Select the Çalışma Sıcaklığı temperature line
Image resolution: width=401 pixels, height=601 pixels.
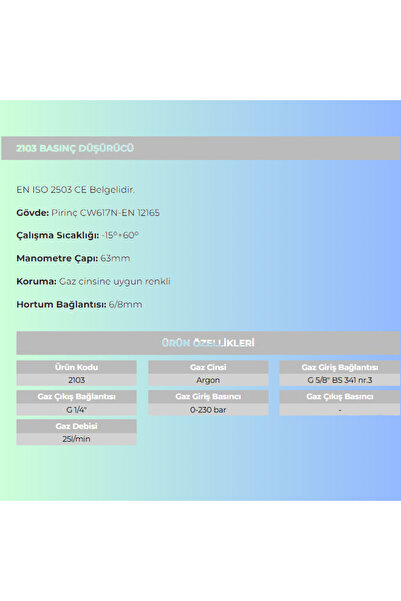point(77,235)
